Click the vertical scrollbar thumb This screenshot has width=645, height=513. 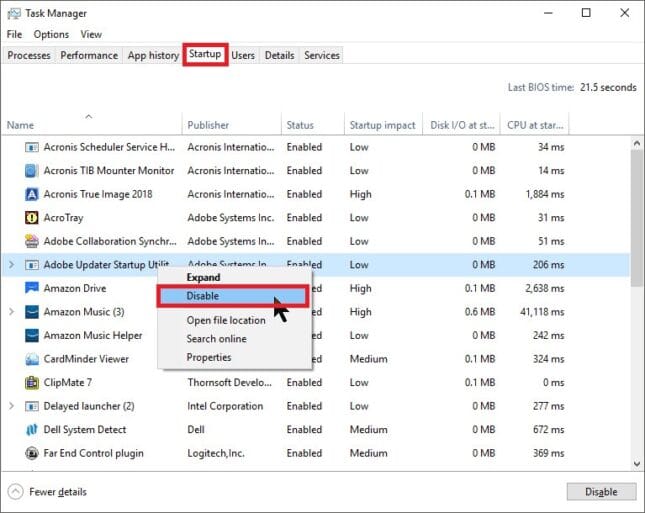pos(637,218)
